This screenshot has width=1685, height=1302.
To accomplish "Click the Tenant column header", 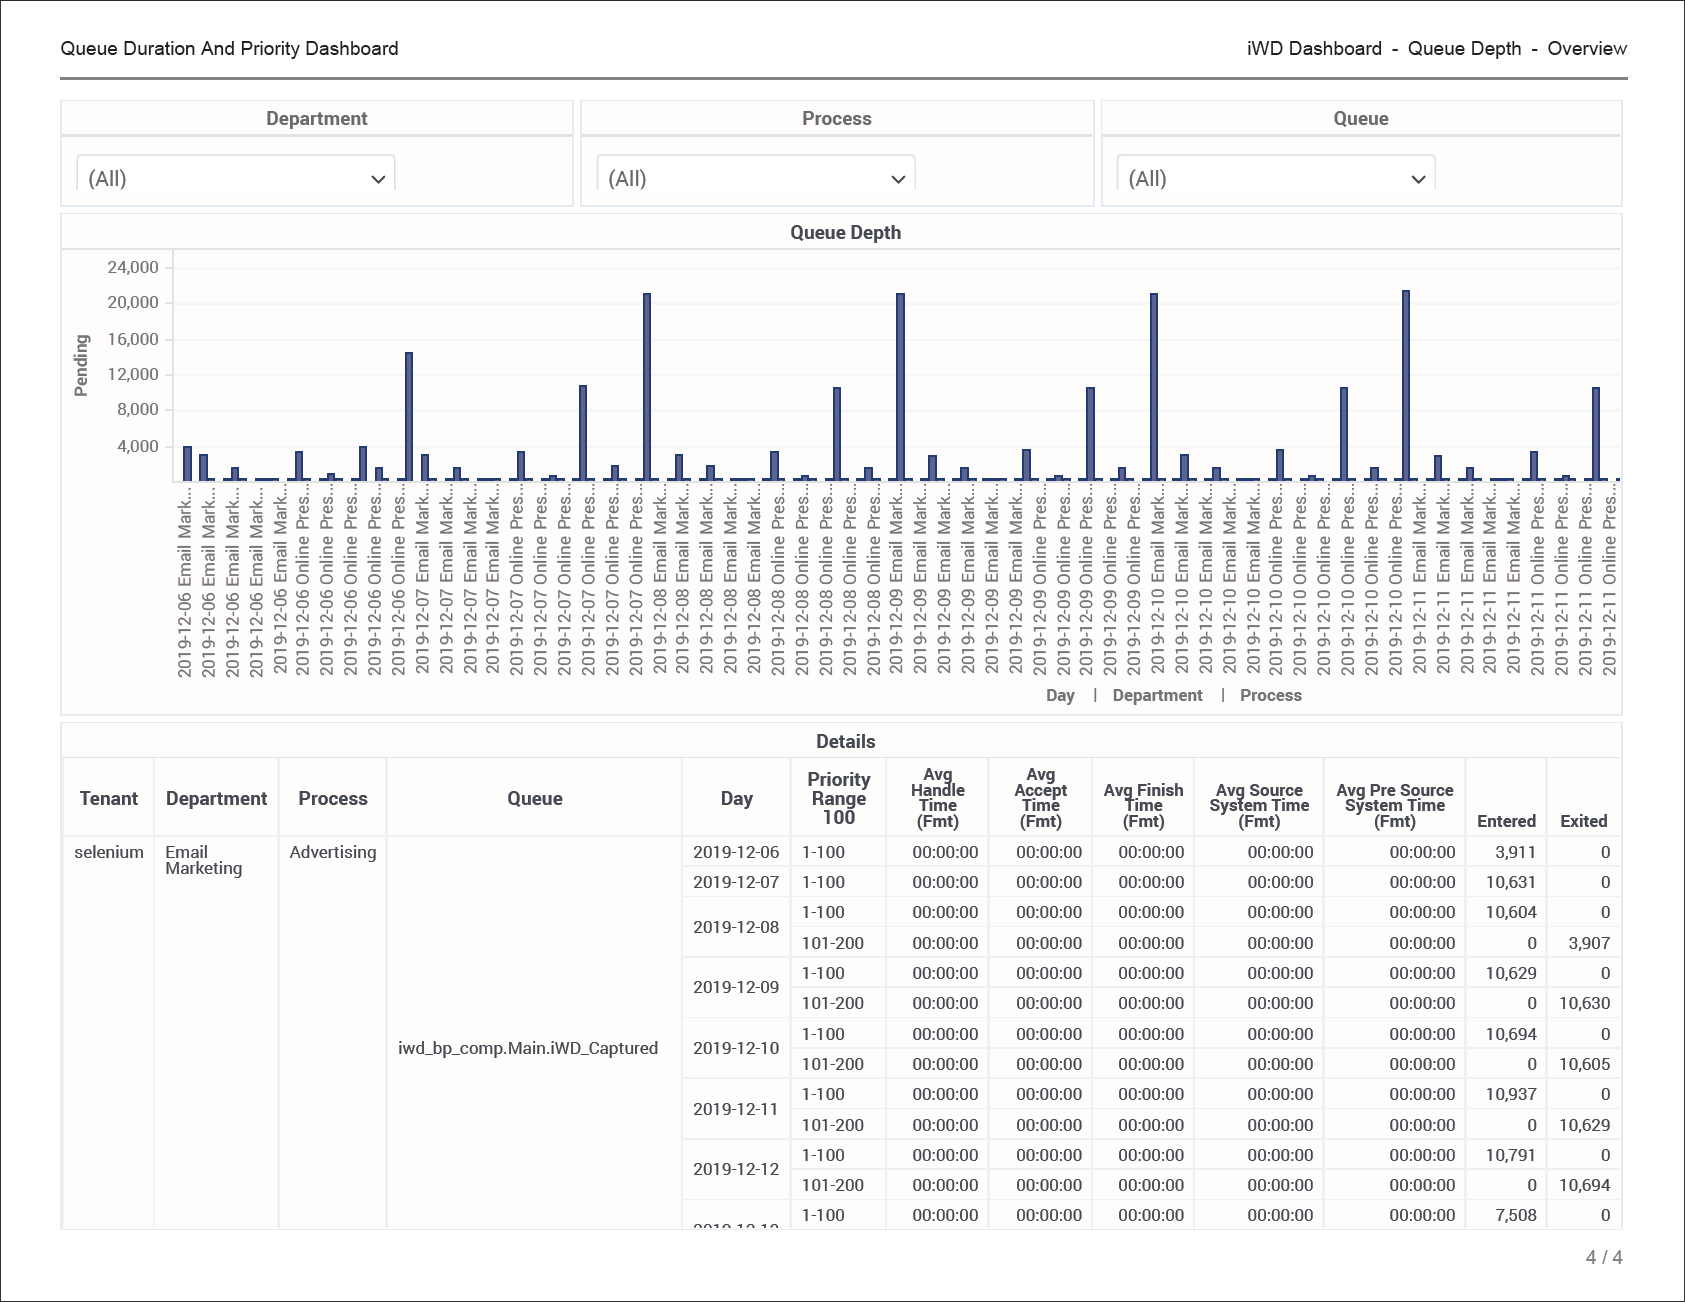I will tap(109, 798).
